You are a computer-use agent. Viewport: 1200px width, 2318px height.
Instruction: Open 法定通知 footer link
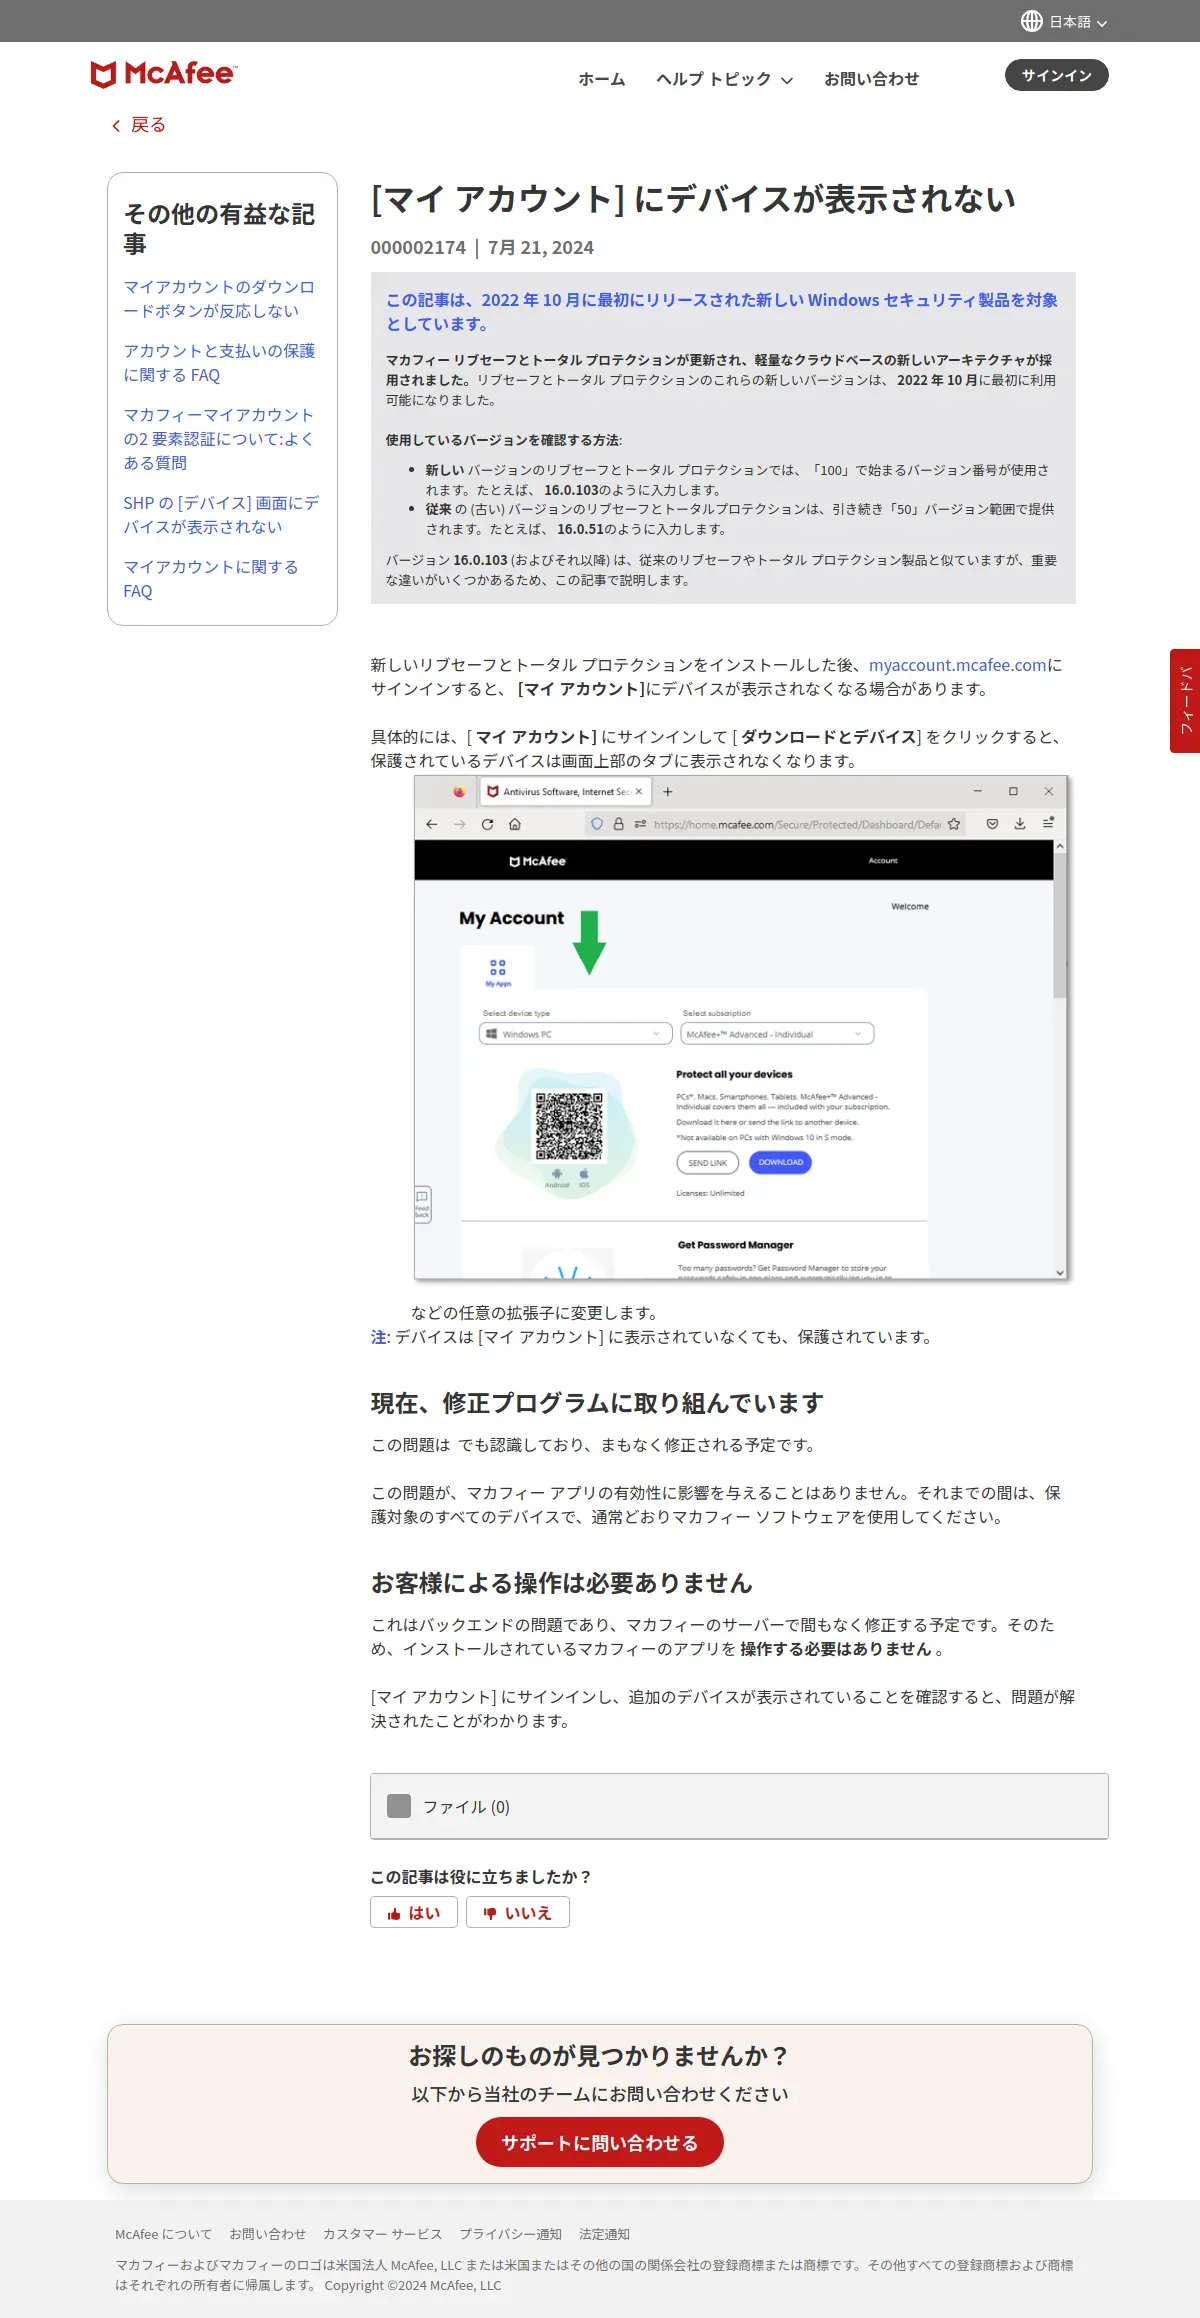(x=604, y=2234)
